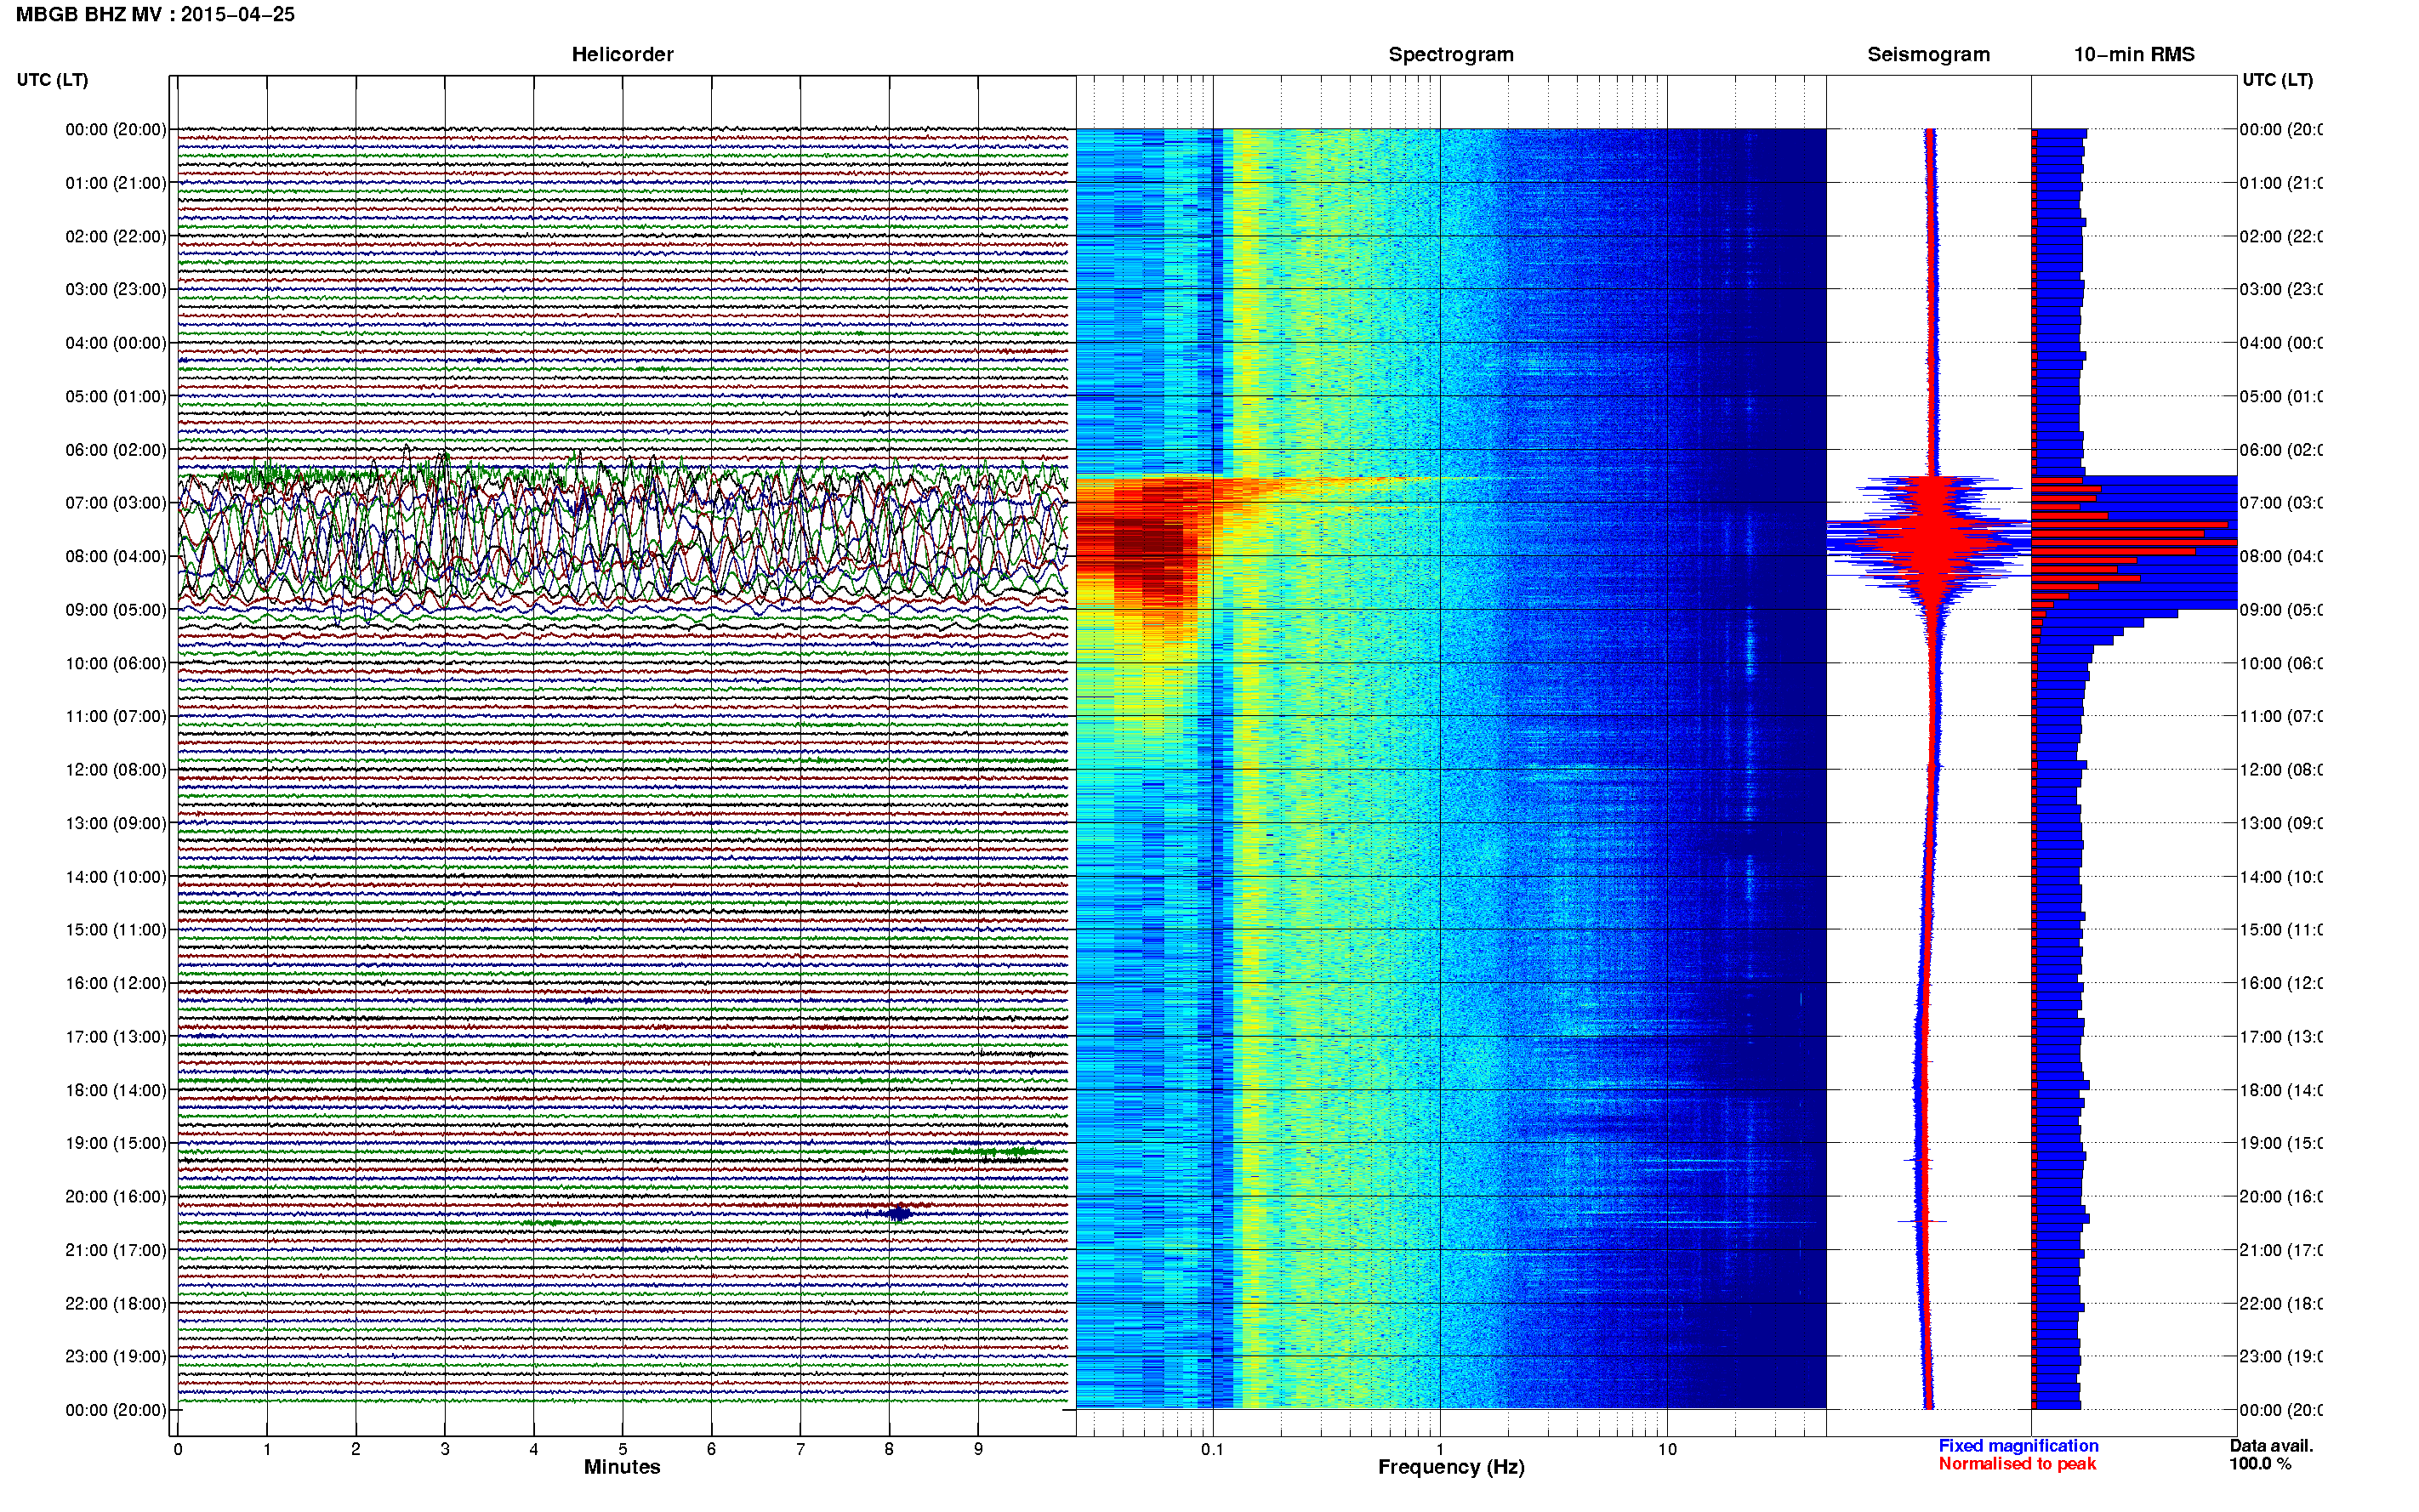Click the longest red RMS bar near 08:00

coord(2134,542)
